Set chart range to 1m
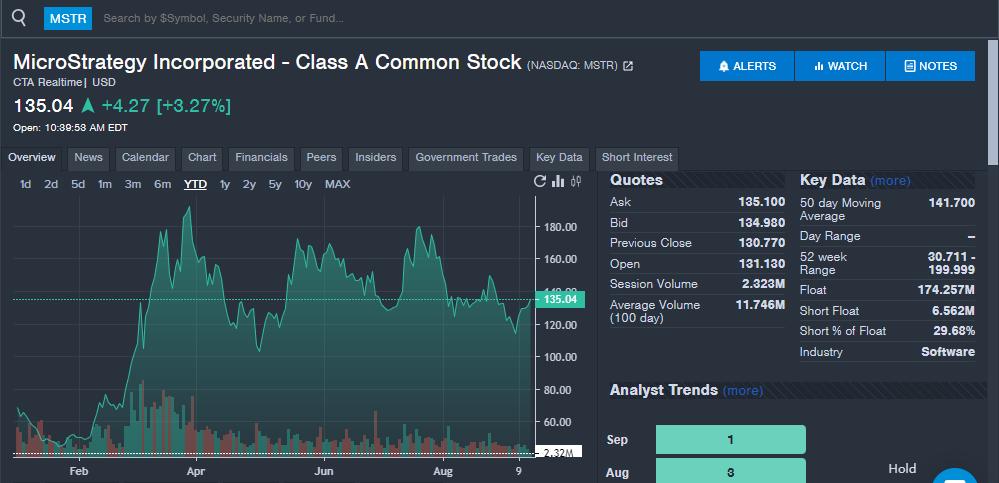This screenshot has height=483, width=999. click(x=104, y=184)
